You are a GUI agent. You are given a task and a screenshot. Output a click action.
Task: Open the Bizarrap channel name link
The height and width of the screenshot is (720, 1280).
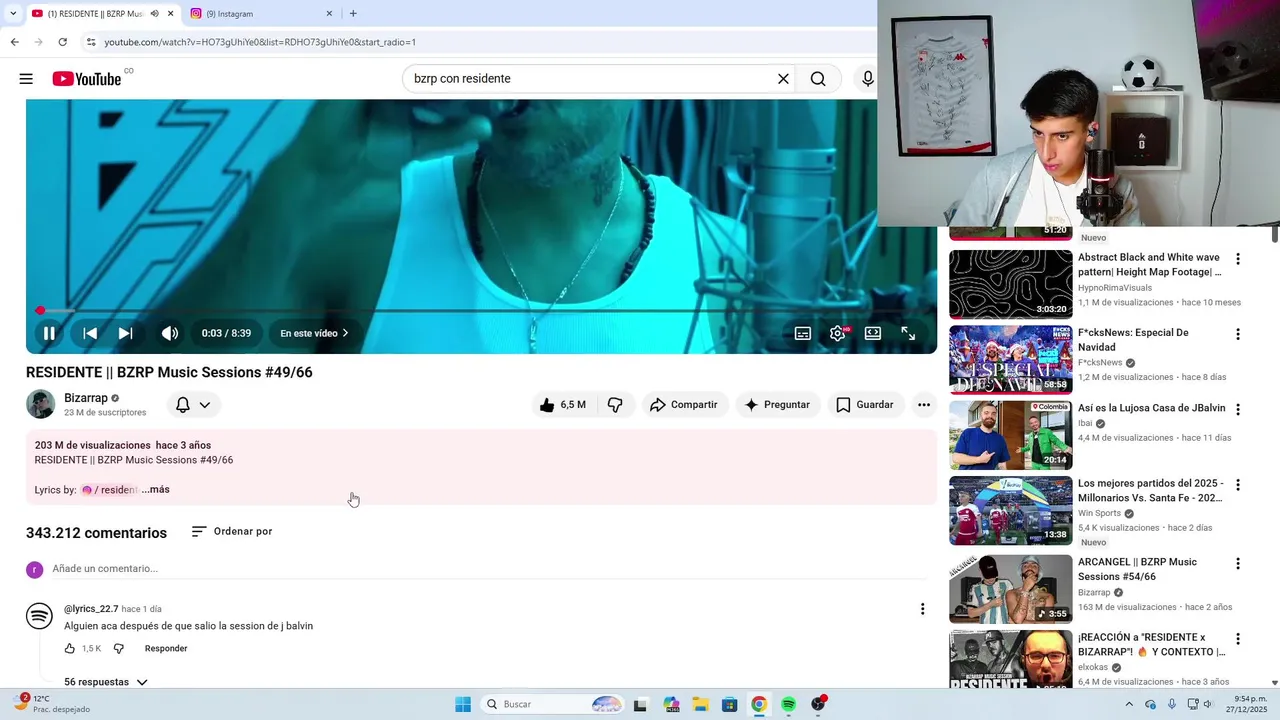[85, 398]
